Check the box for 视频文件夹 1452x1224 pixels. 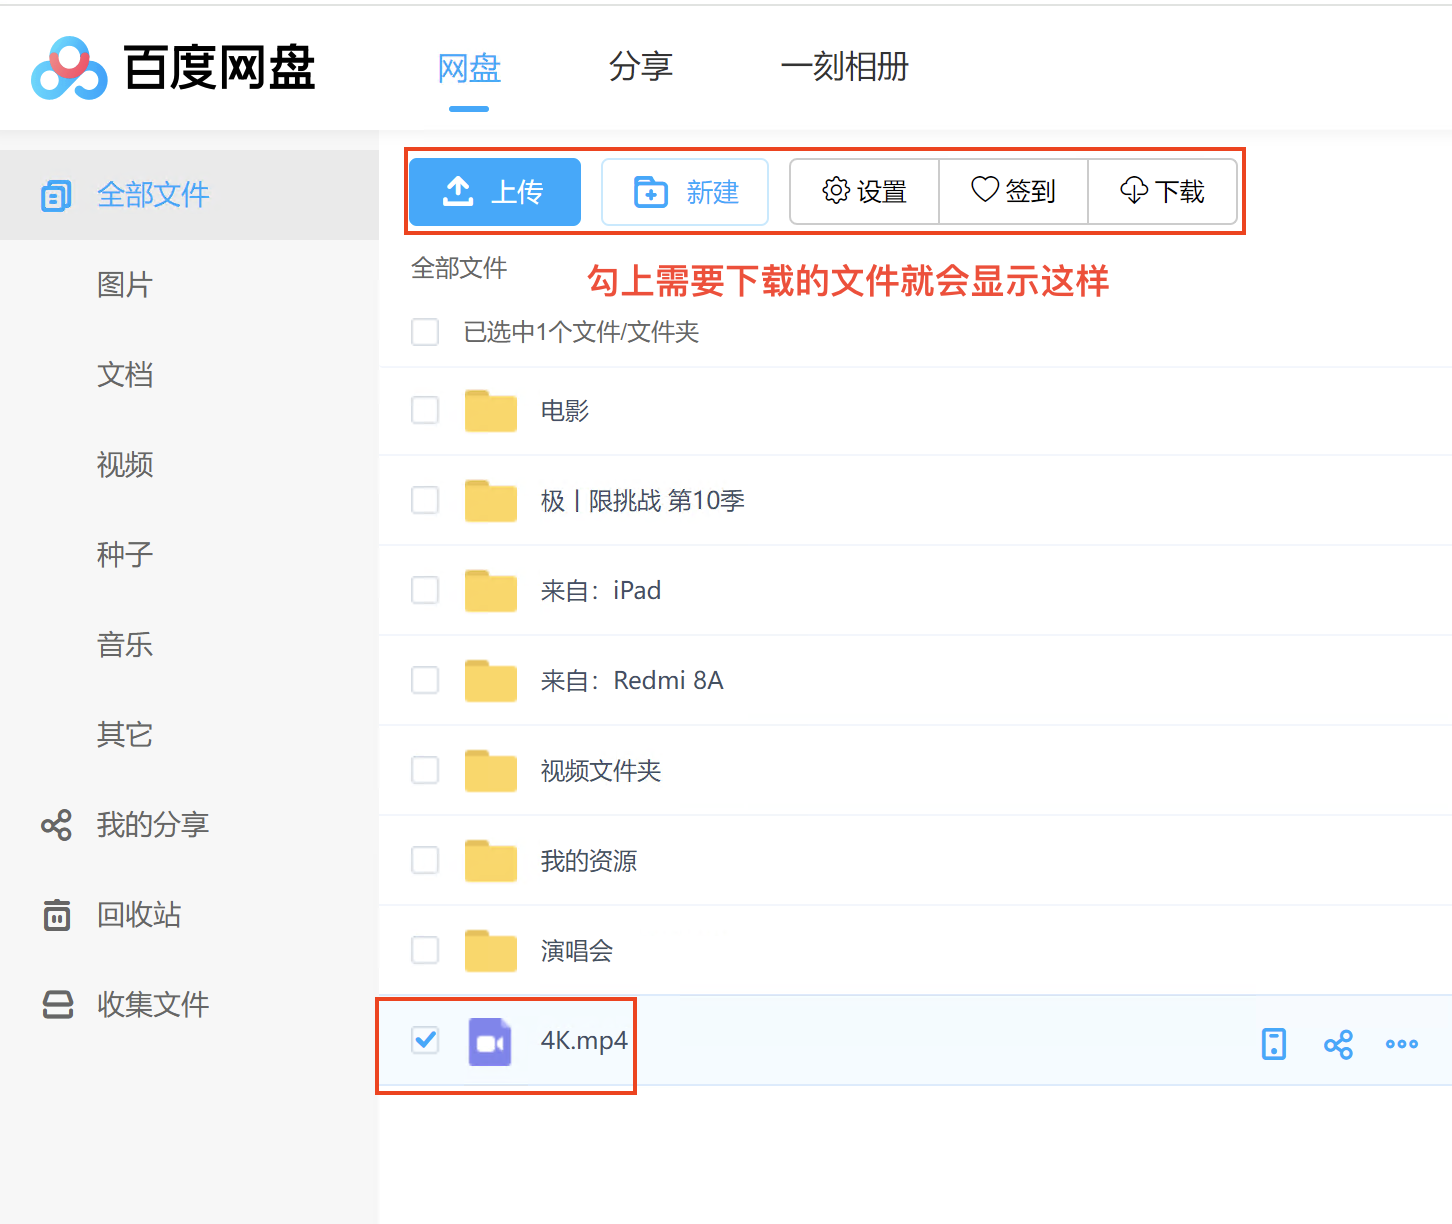pos(425,770)
